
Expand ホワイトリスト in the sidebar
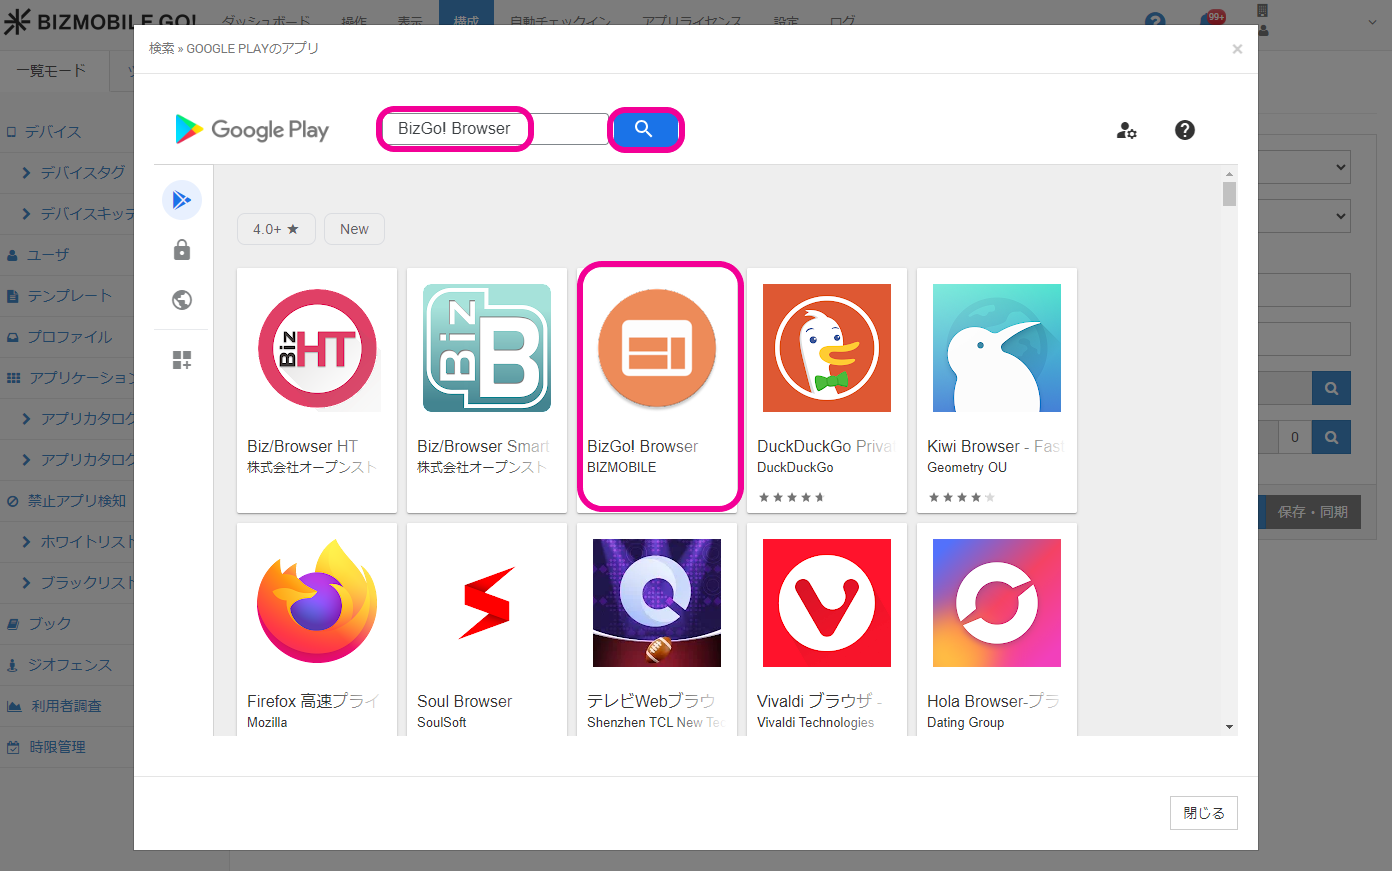click(80, 542)
